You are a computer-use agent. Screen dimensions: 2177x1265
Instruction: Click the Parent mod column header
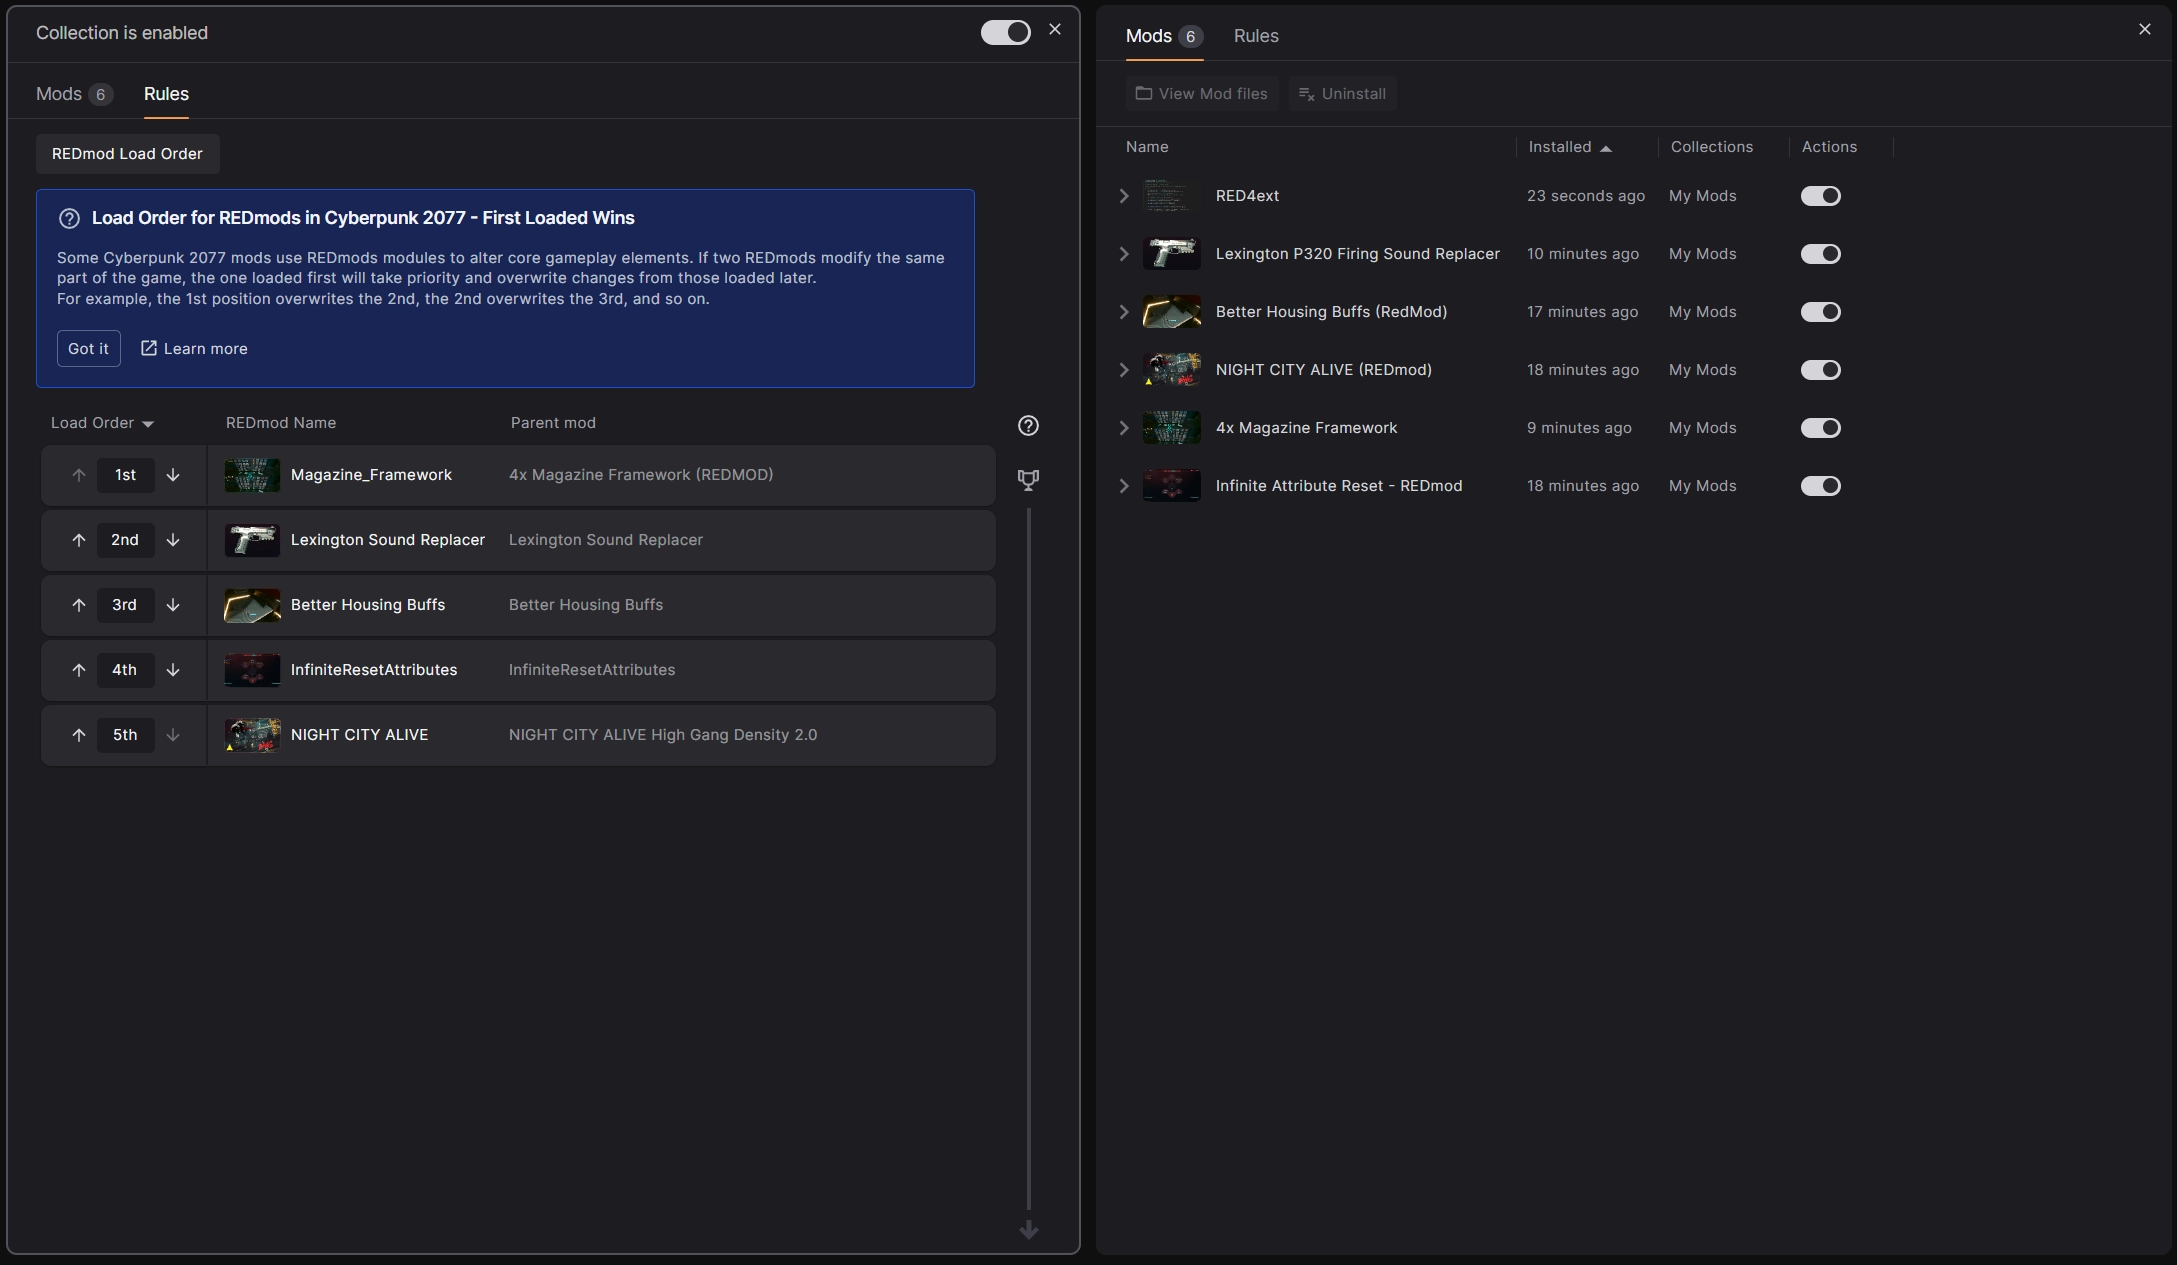[553, 423]
